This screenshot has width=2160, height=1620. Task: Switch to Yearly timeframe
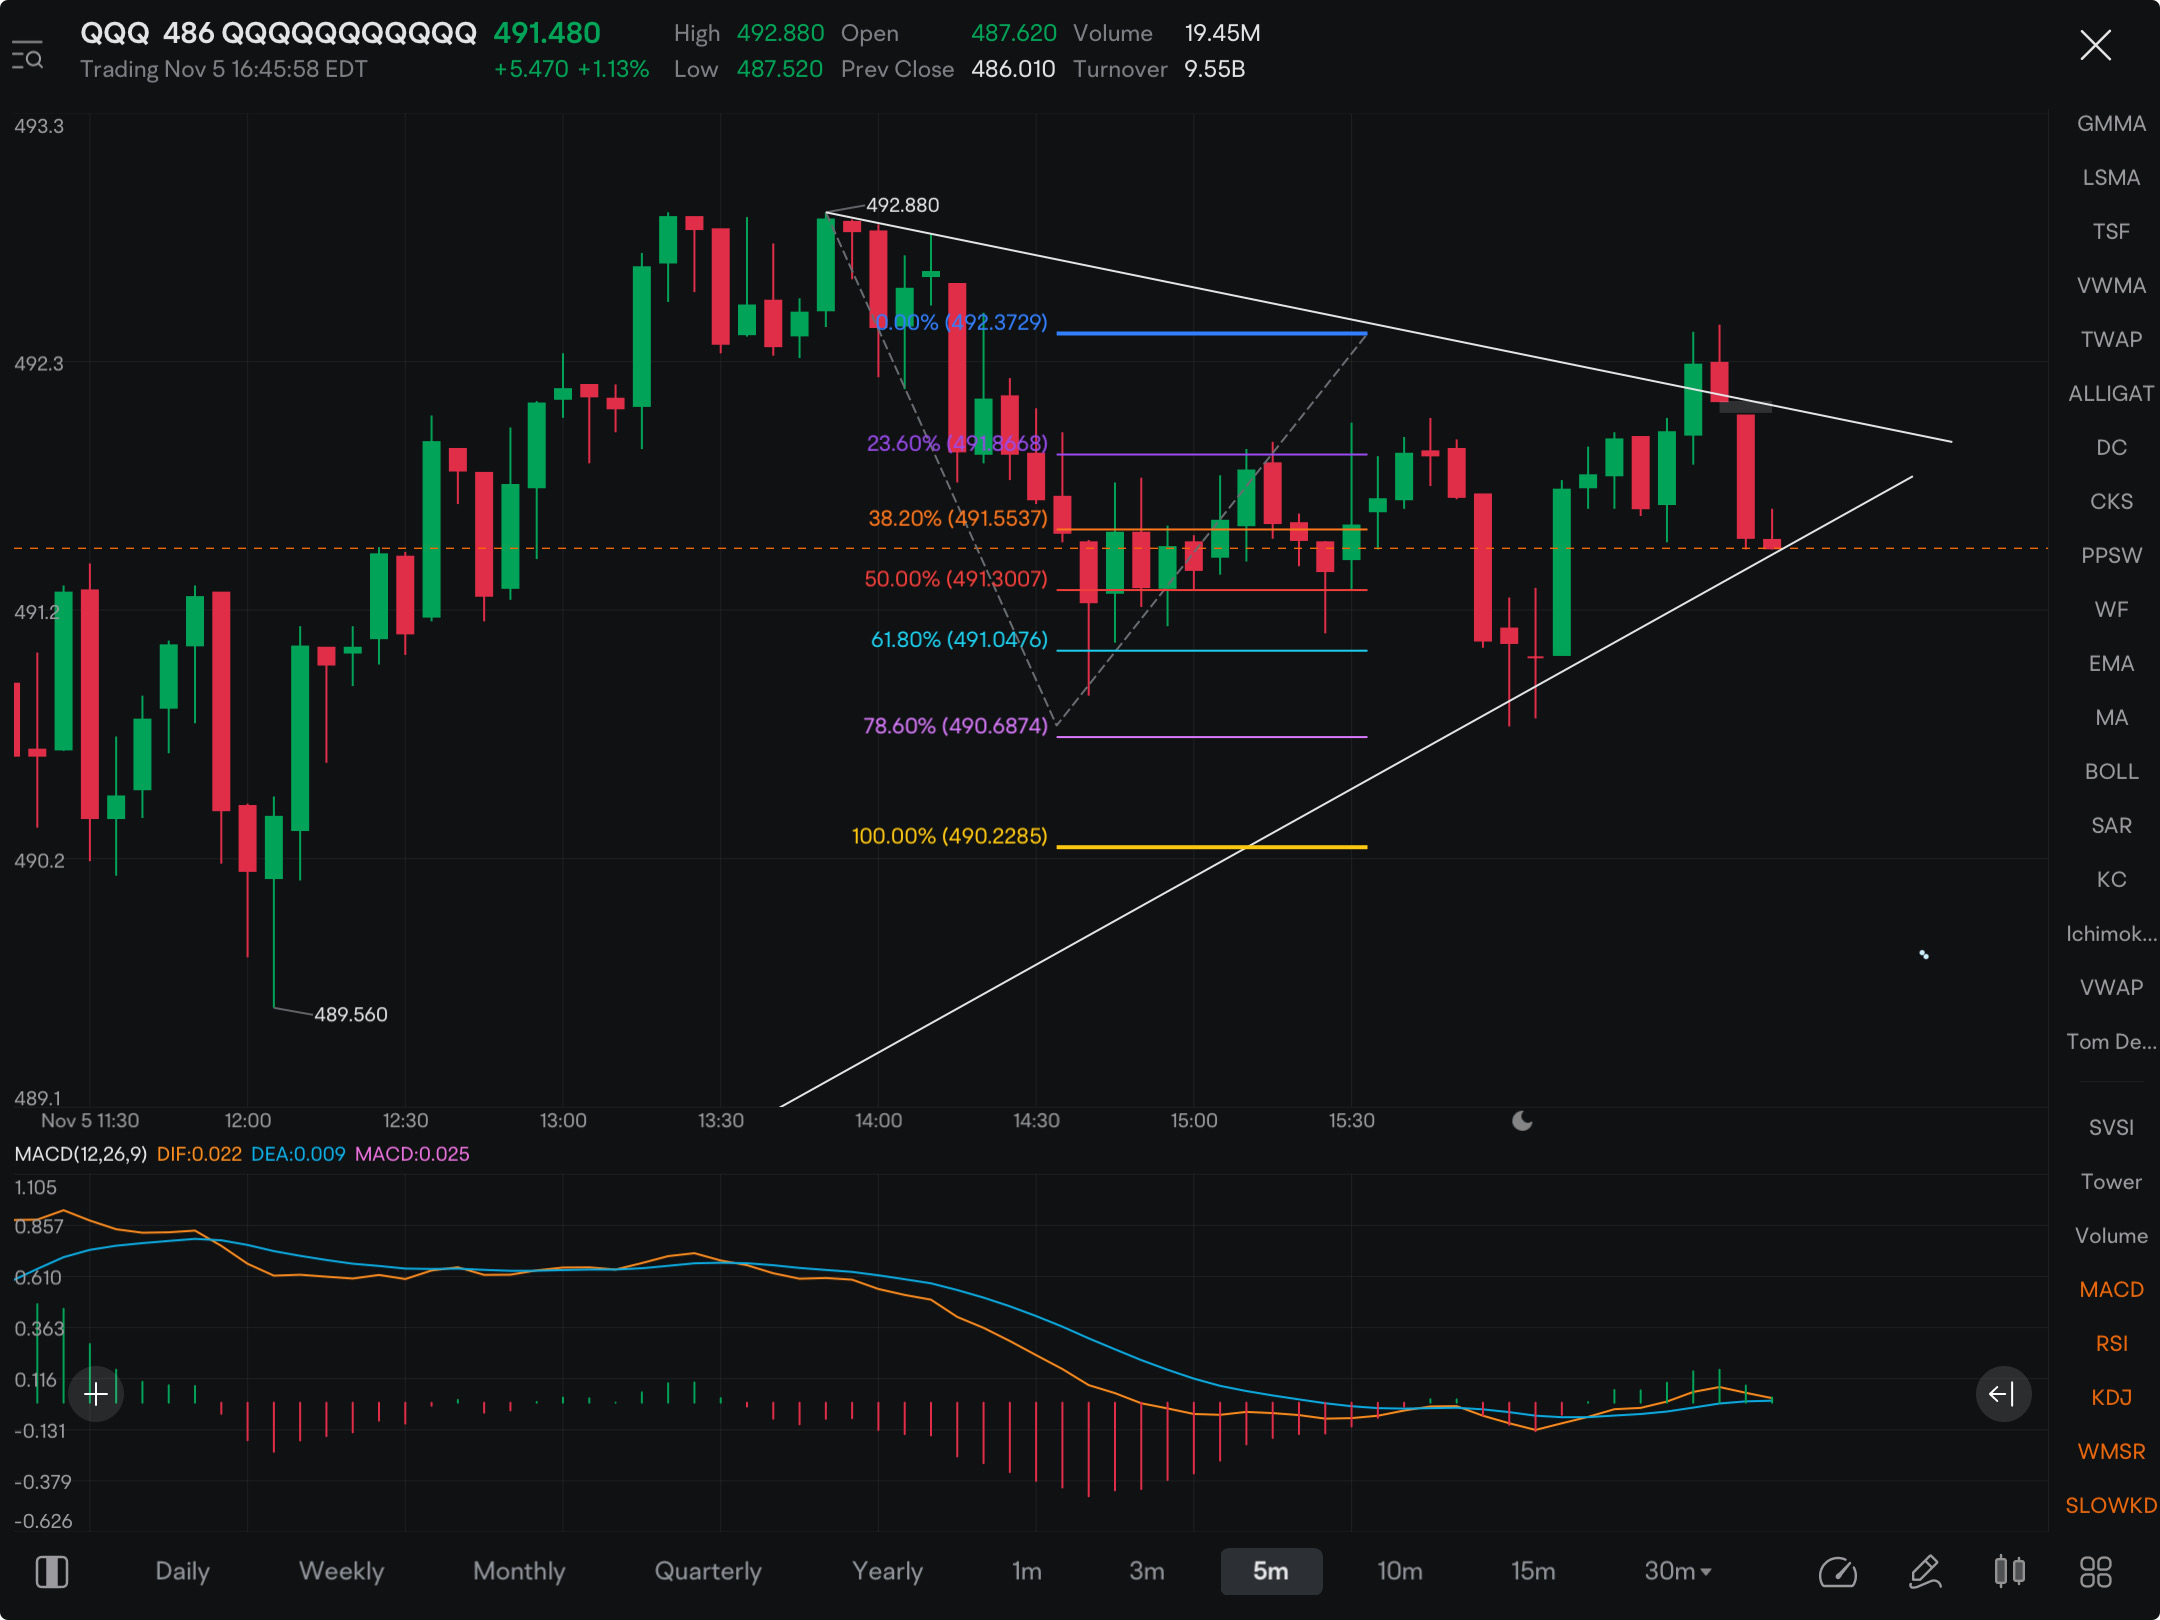[887, 1571]
